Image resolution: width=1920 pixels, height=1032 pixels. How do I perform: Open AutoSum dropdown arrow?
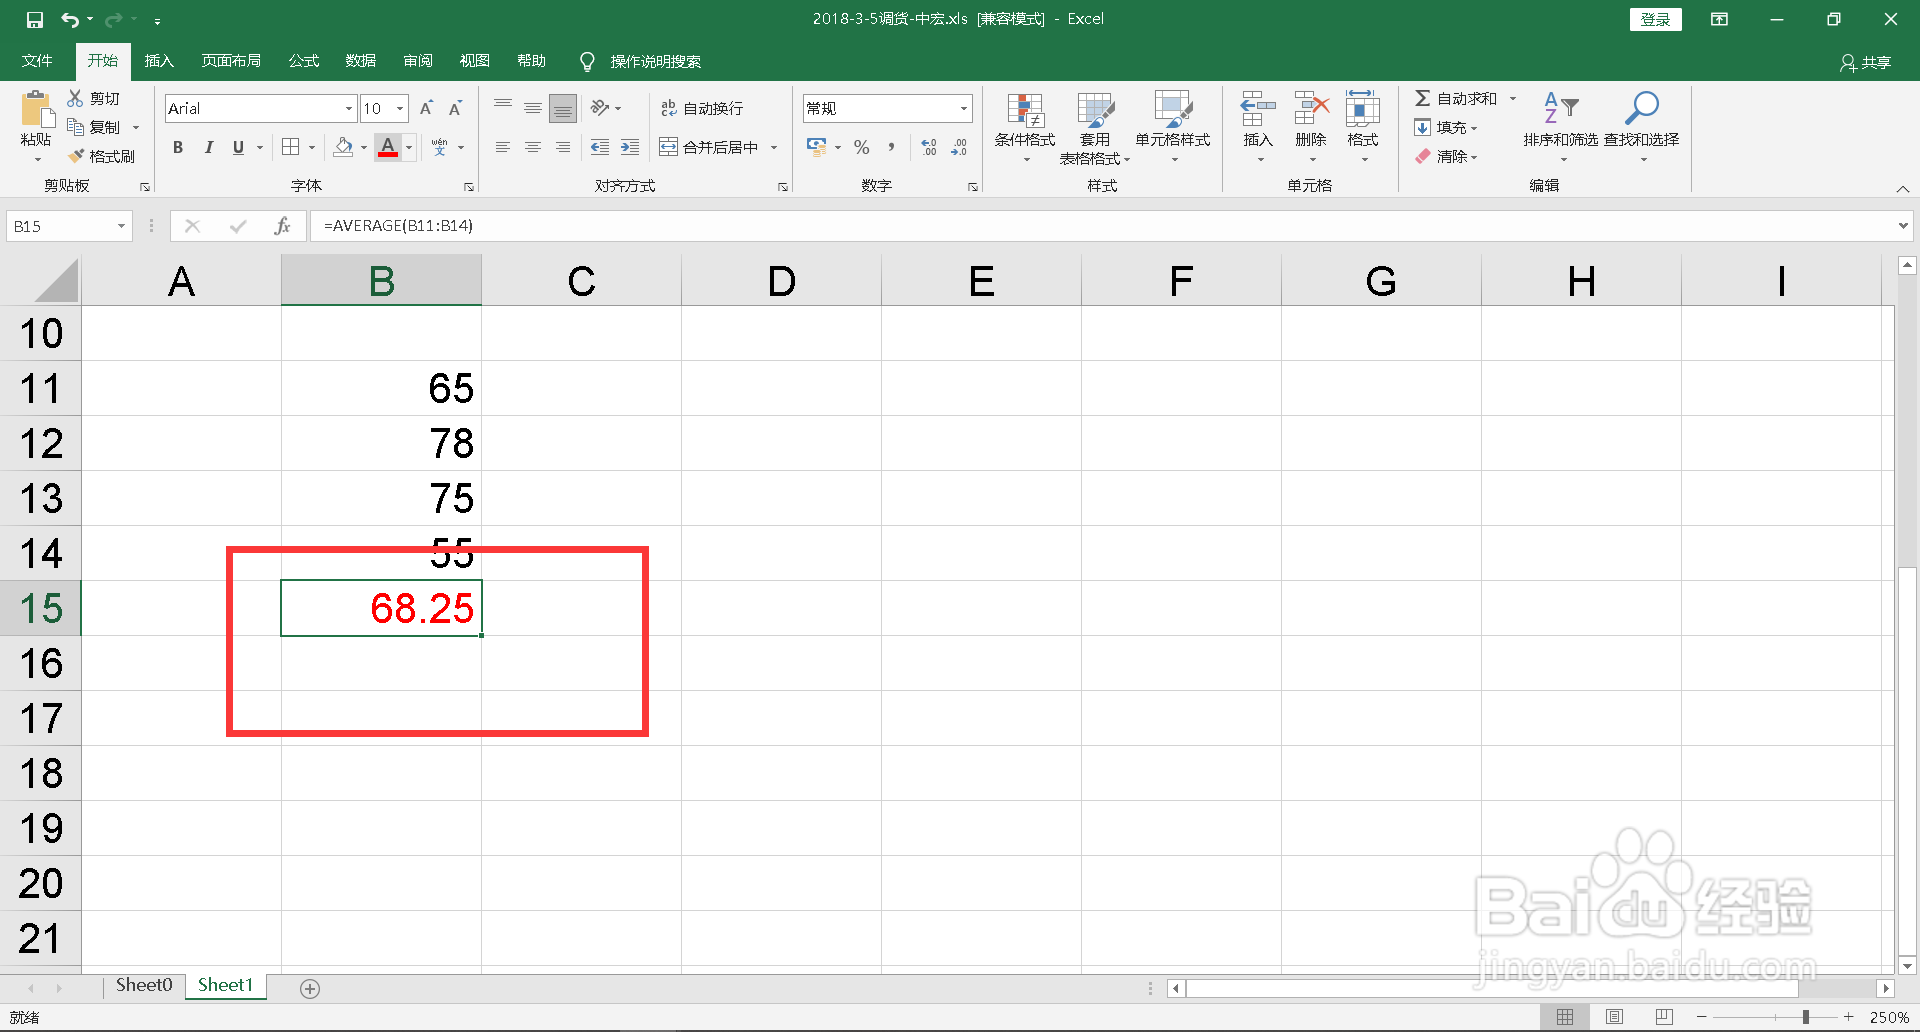coord(1513,98)
